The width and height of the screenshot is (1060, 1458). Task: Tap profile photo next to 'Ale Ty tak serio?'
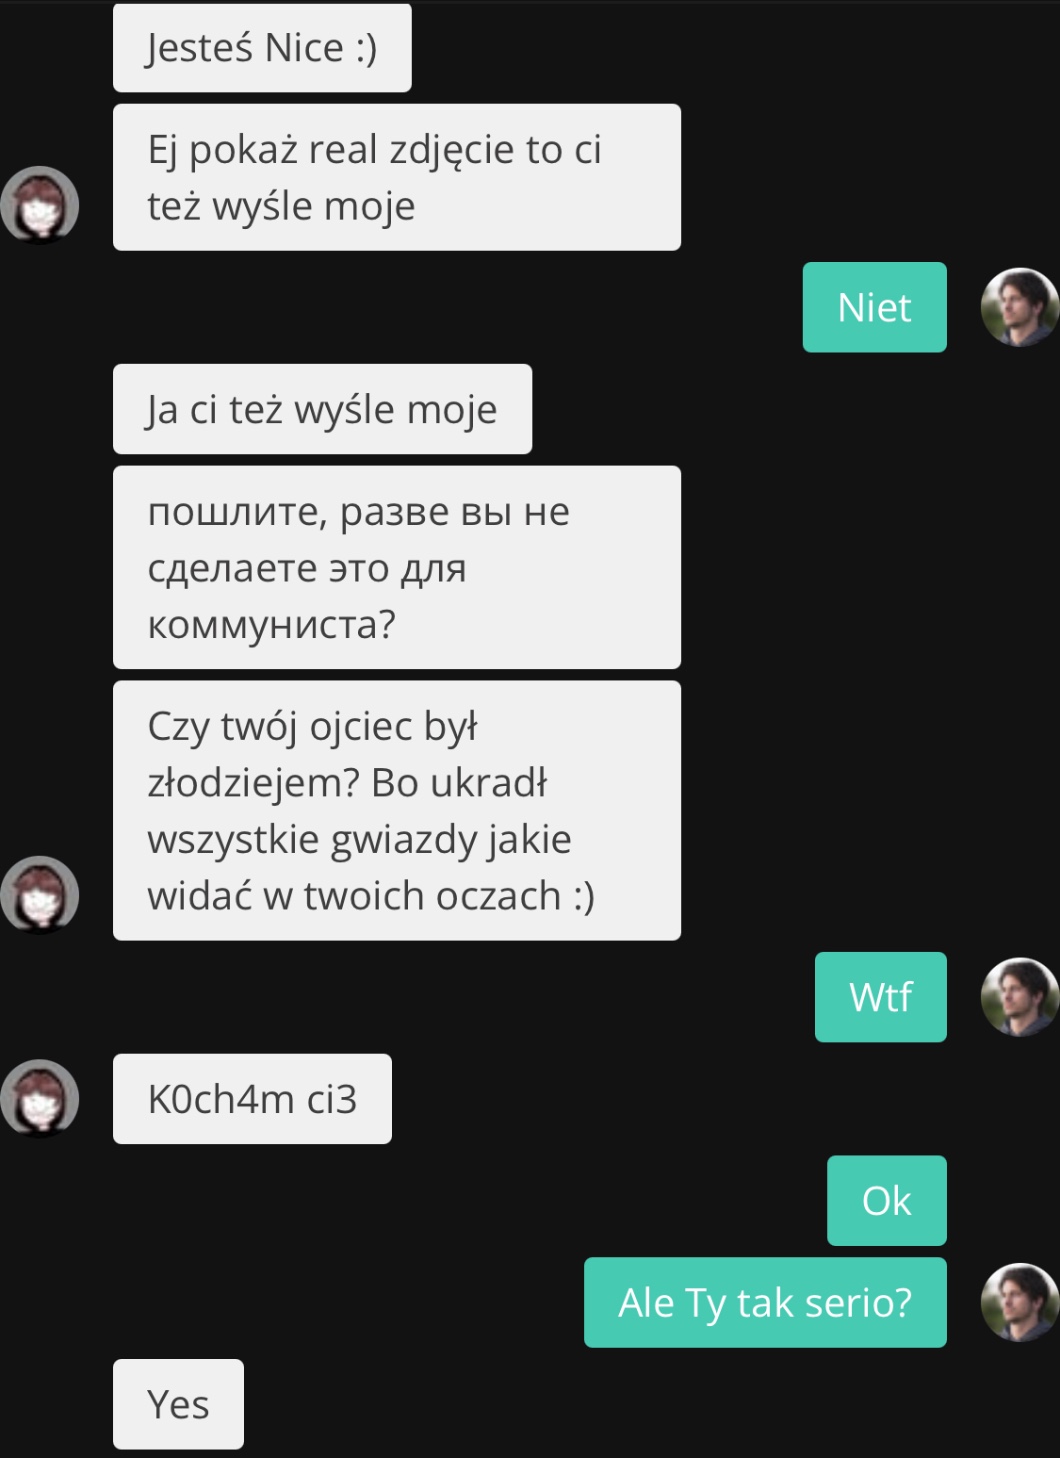coord(1019,1302)
